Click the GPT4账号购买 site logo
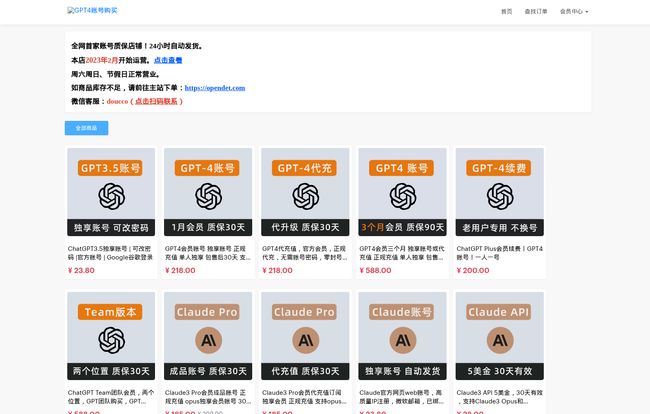This screenshot has width=650, height=414. coord(92,10)
